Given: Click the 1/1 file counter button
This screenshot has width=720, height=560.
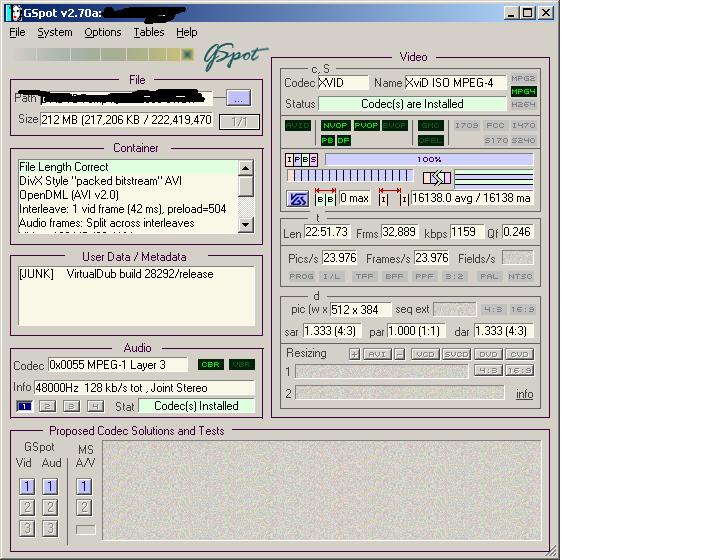Looking at the screenshot, I should click(239, 122).
